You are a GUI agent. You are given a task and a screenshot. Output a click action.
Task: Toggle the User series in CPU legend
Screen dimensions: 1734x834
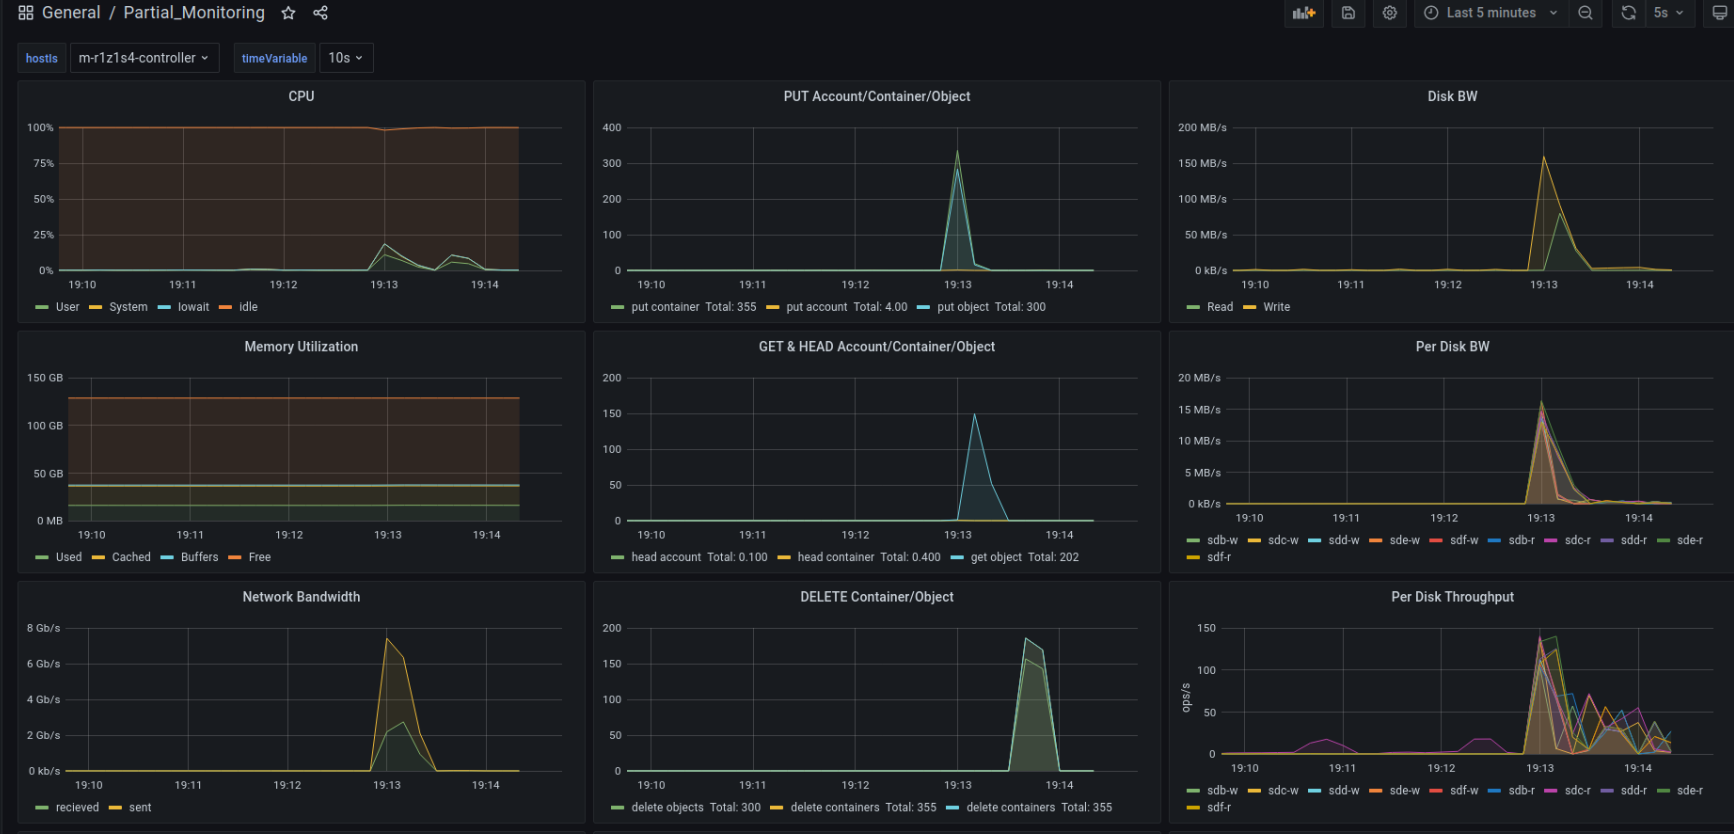(67, 307)
